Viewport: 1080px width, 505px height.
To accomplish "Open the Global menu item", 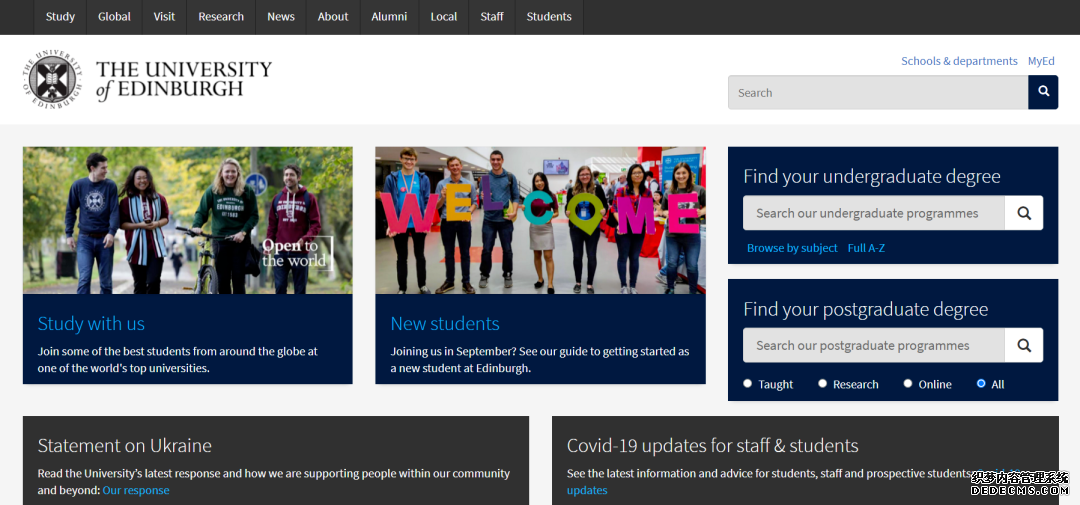I will 114,17.
